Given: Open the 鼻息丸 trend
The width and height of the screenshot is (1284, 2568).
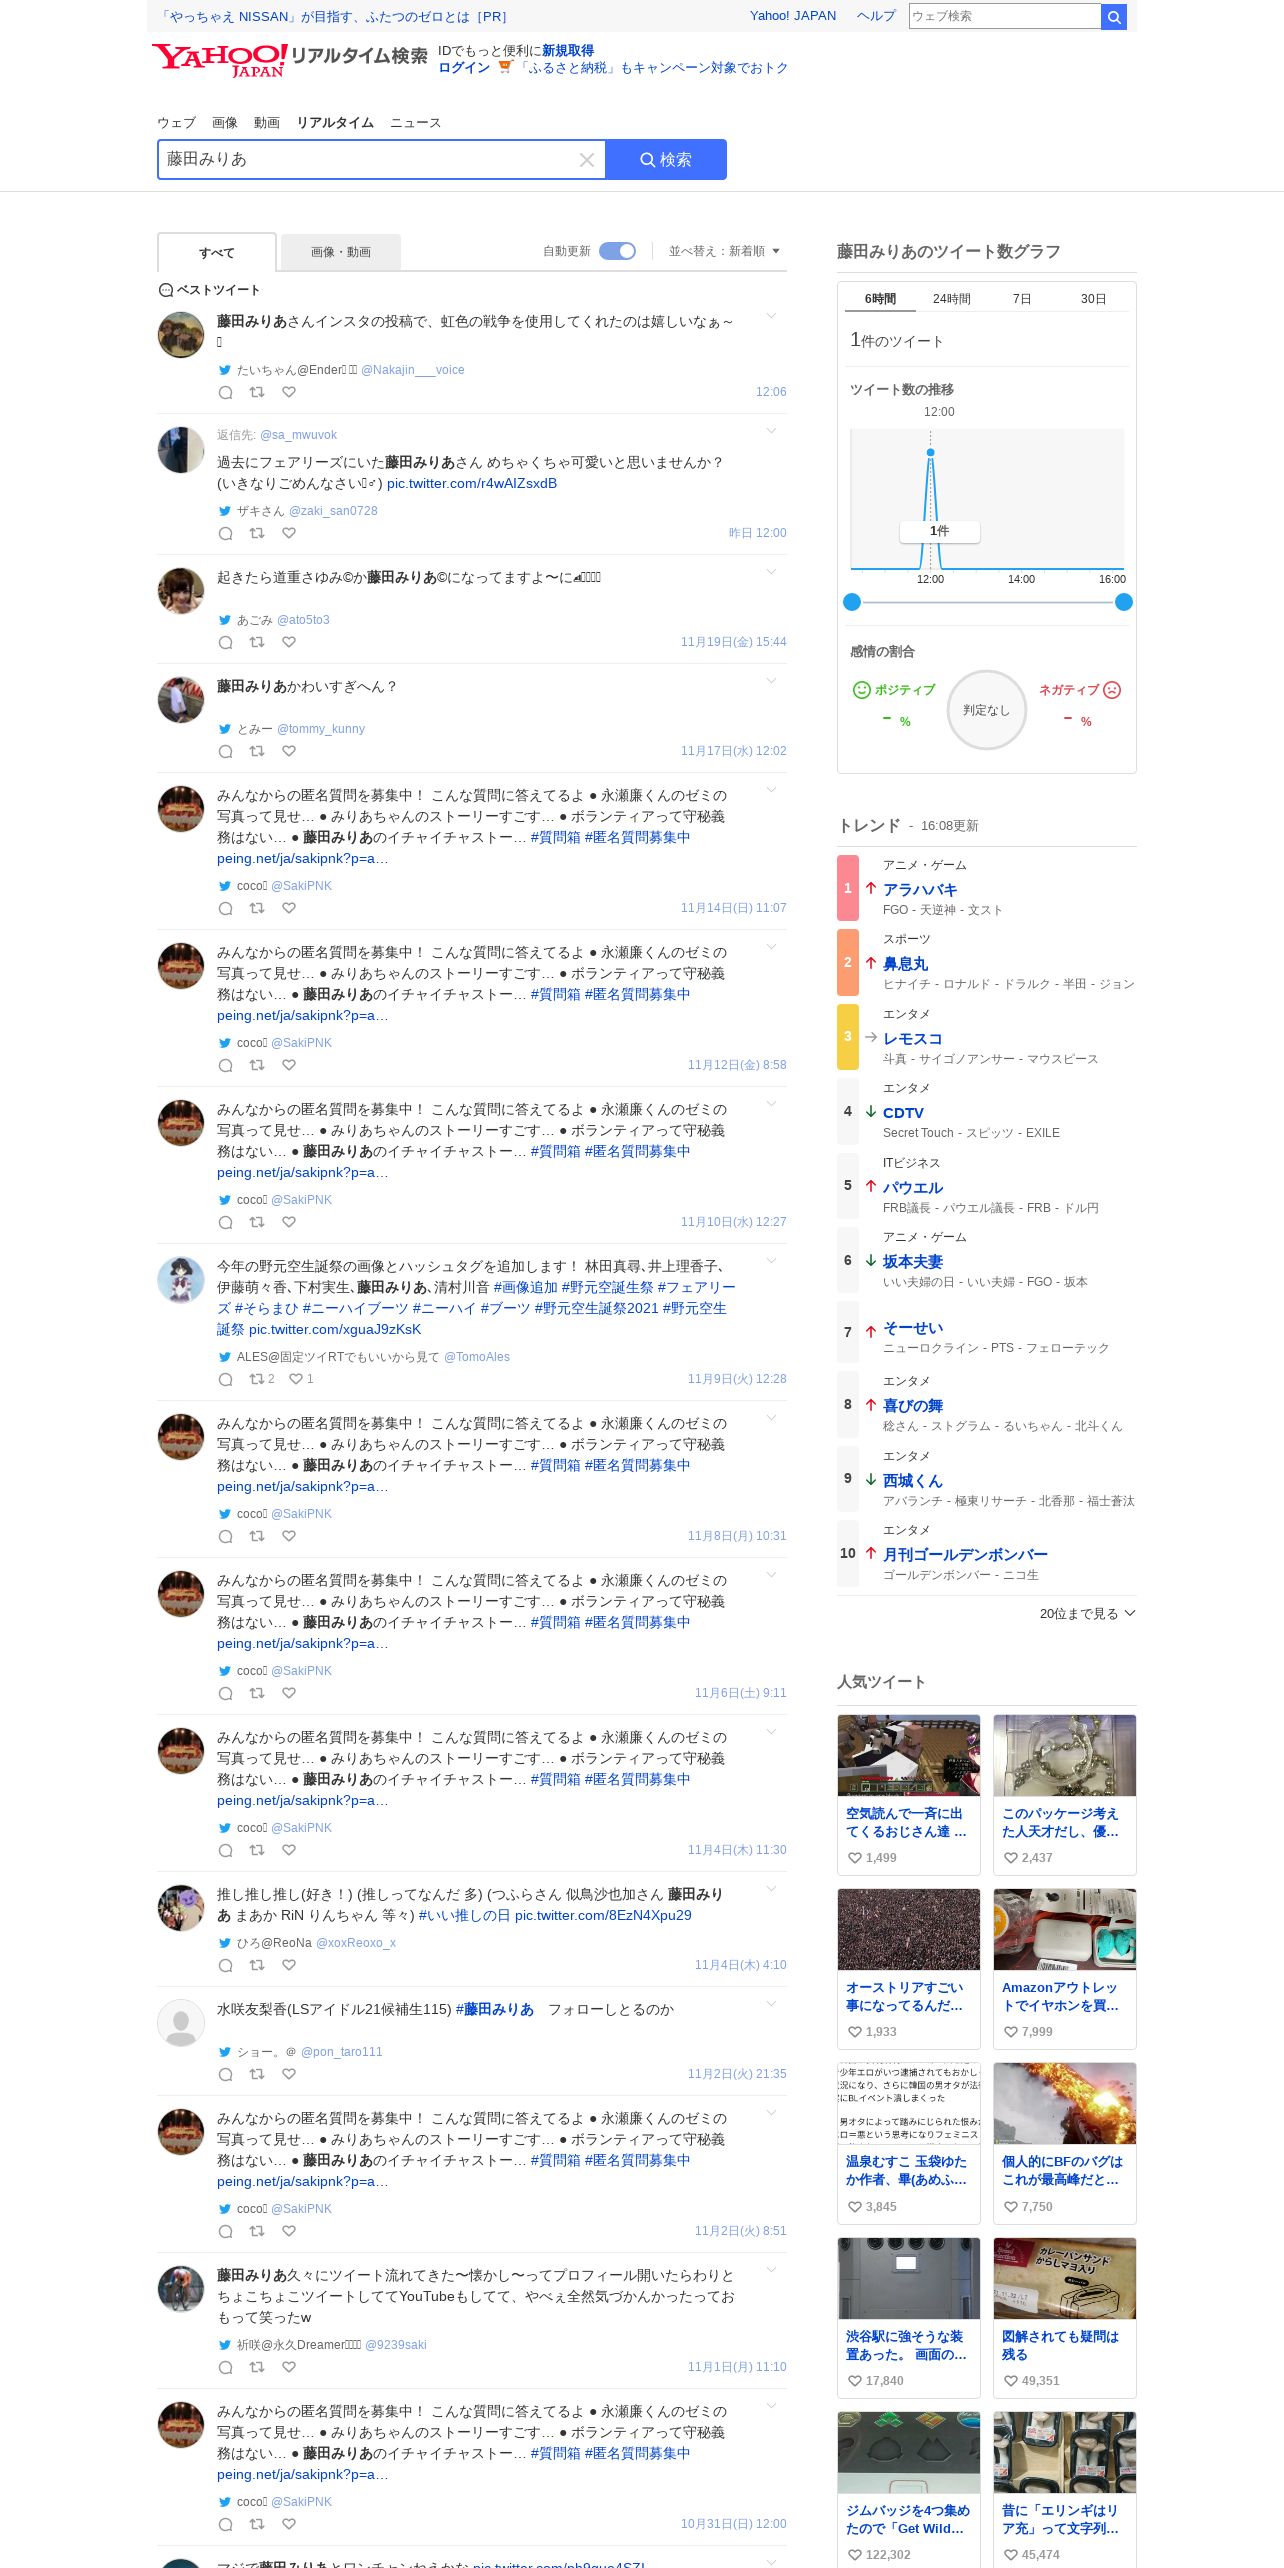Looking at the screenshot, I should tap(905, 964).
